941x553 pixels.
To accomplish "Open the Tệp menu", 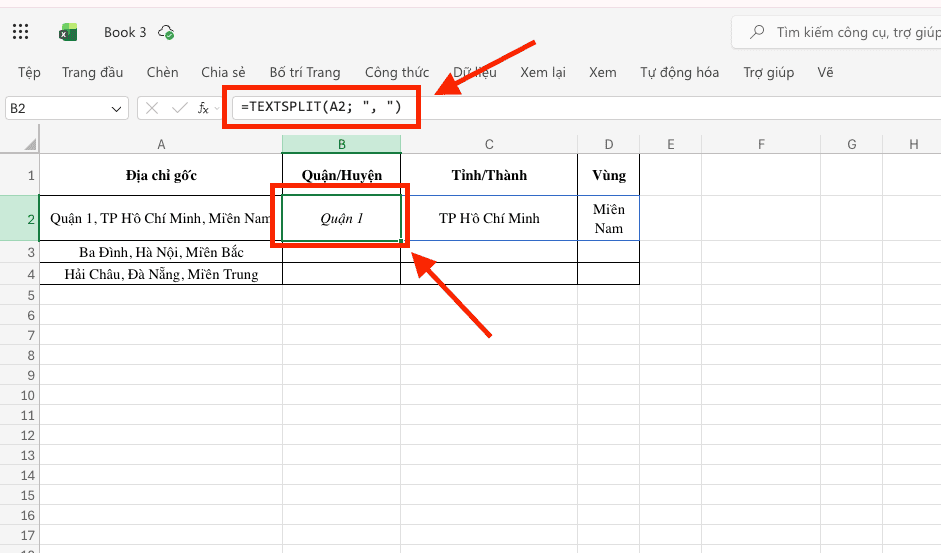I will pos(29,73).
